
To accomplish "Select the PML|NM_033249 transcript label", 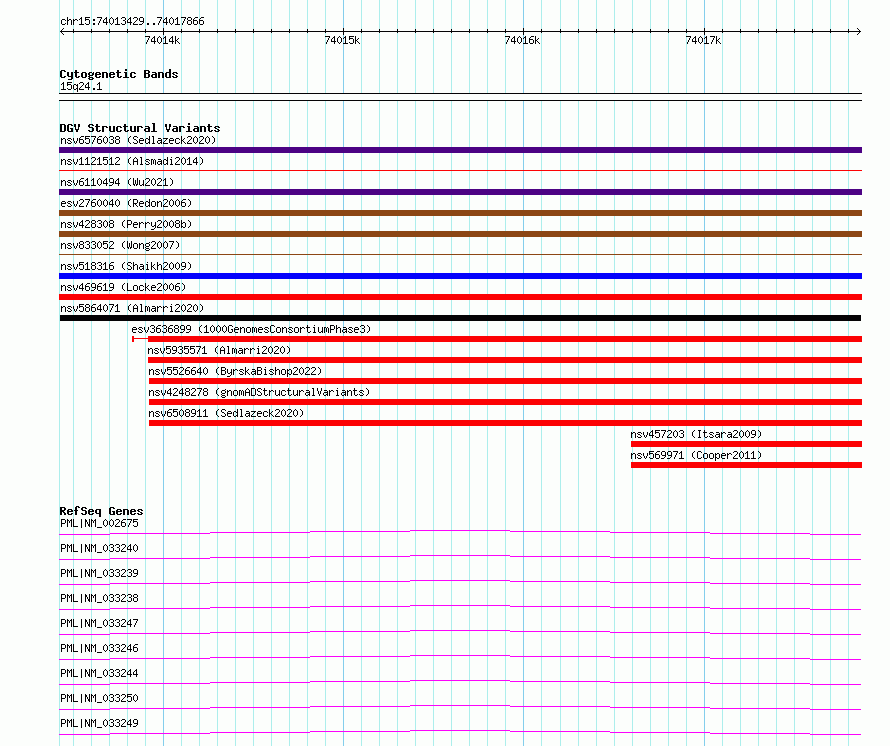I will [99, 723].
